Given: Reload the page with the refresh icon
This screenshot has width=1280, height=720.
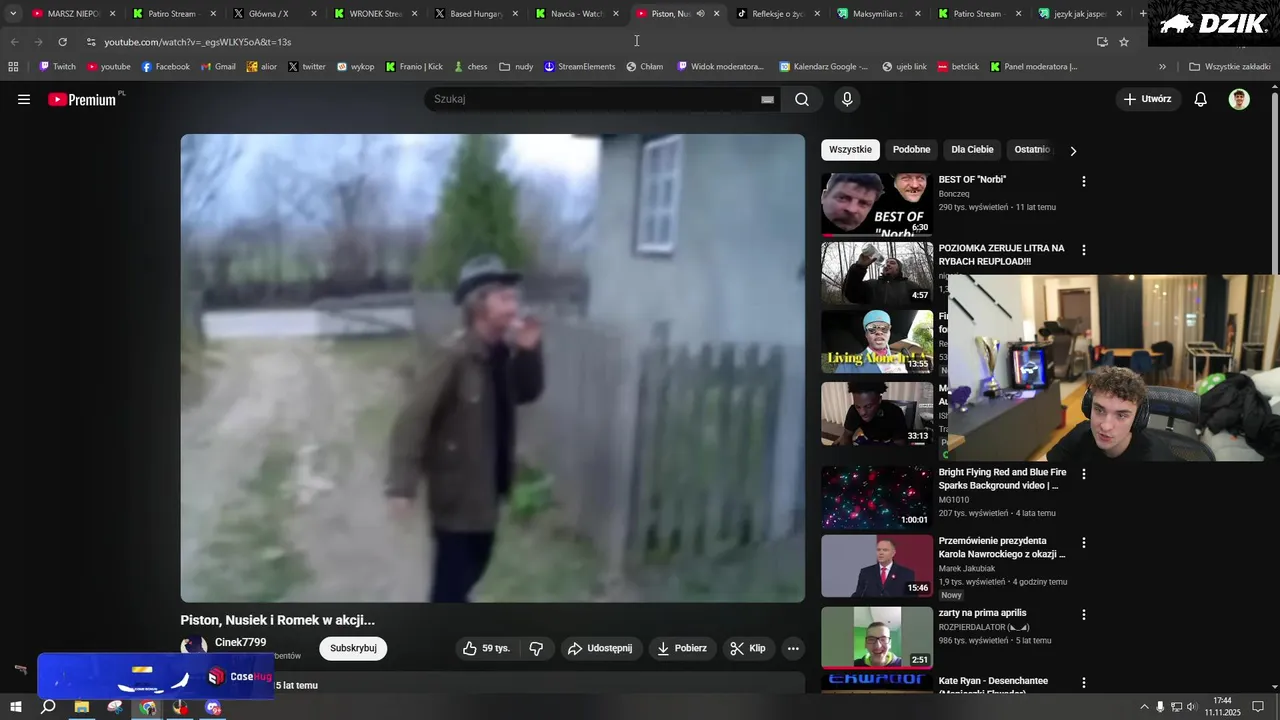Looking at the screenshot, I should click(x=62, y=42).
